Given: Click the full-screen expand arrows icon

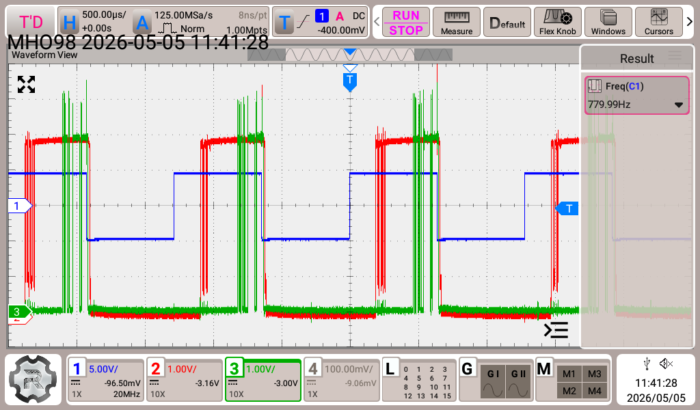Looking at the screenshot, I should [26, 84].
